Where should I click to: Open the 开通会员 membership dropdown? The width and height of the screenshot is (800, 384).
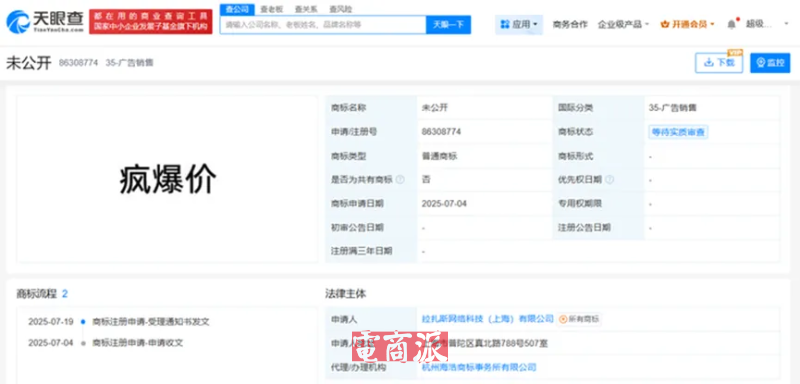687,24
